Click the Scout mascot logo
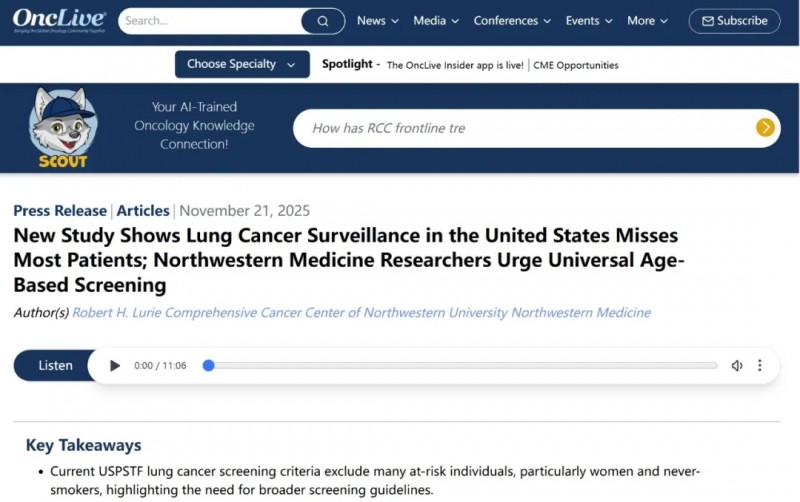 click(x=64, y=128)
